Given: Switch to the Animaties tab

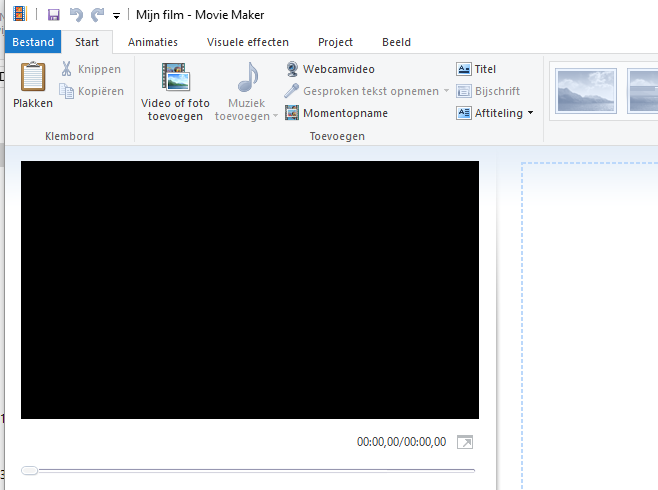Looking at the screenshot, I should (x=153, y=42).
